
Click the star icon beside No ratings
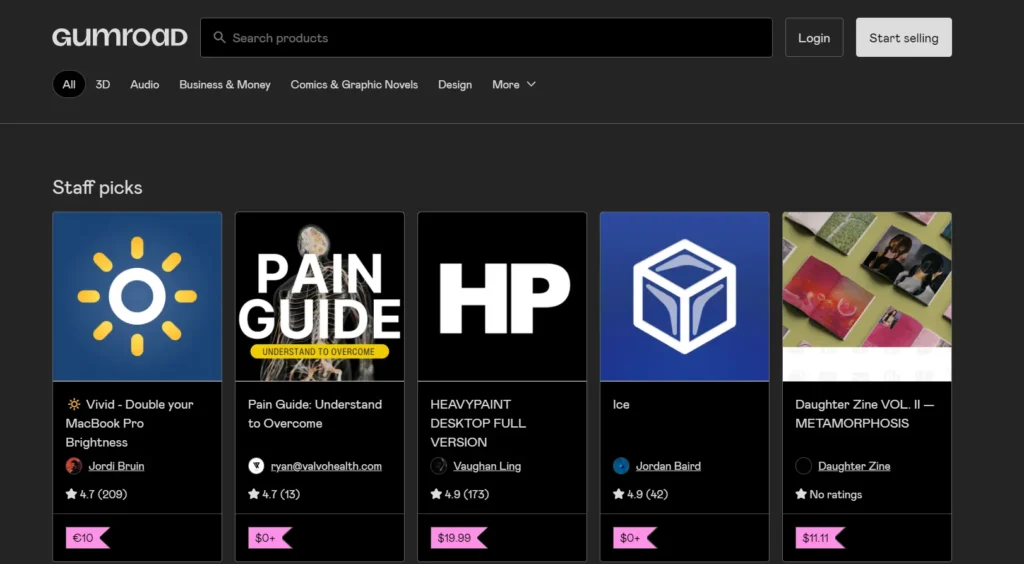tap(801, 494)
